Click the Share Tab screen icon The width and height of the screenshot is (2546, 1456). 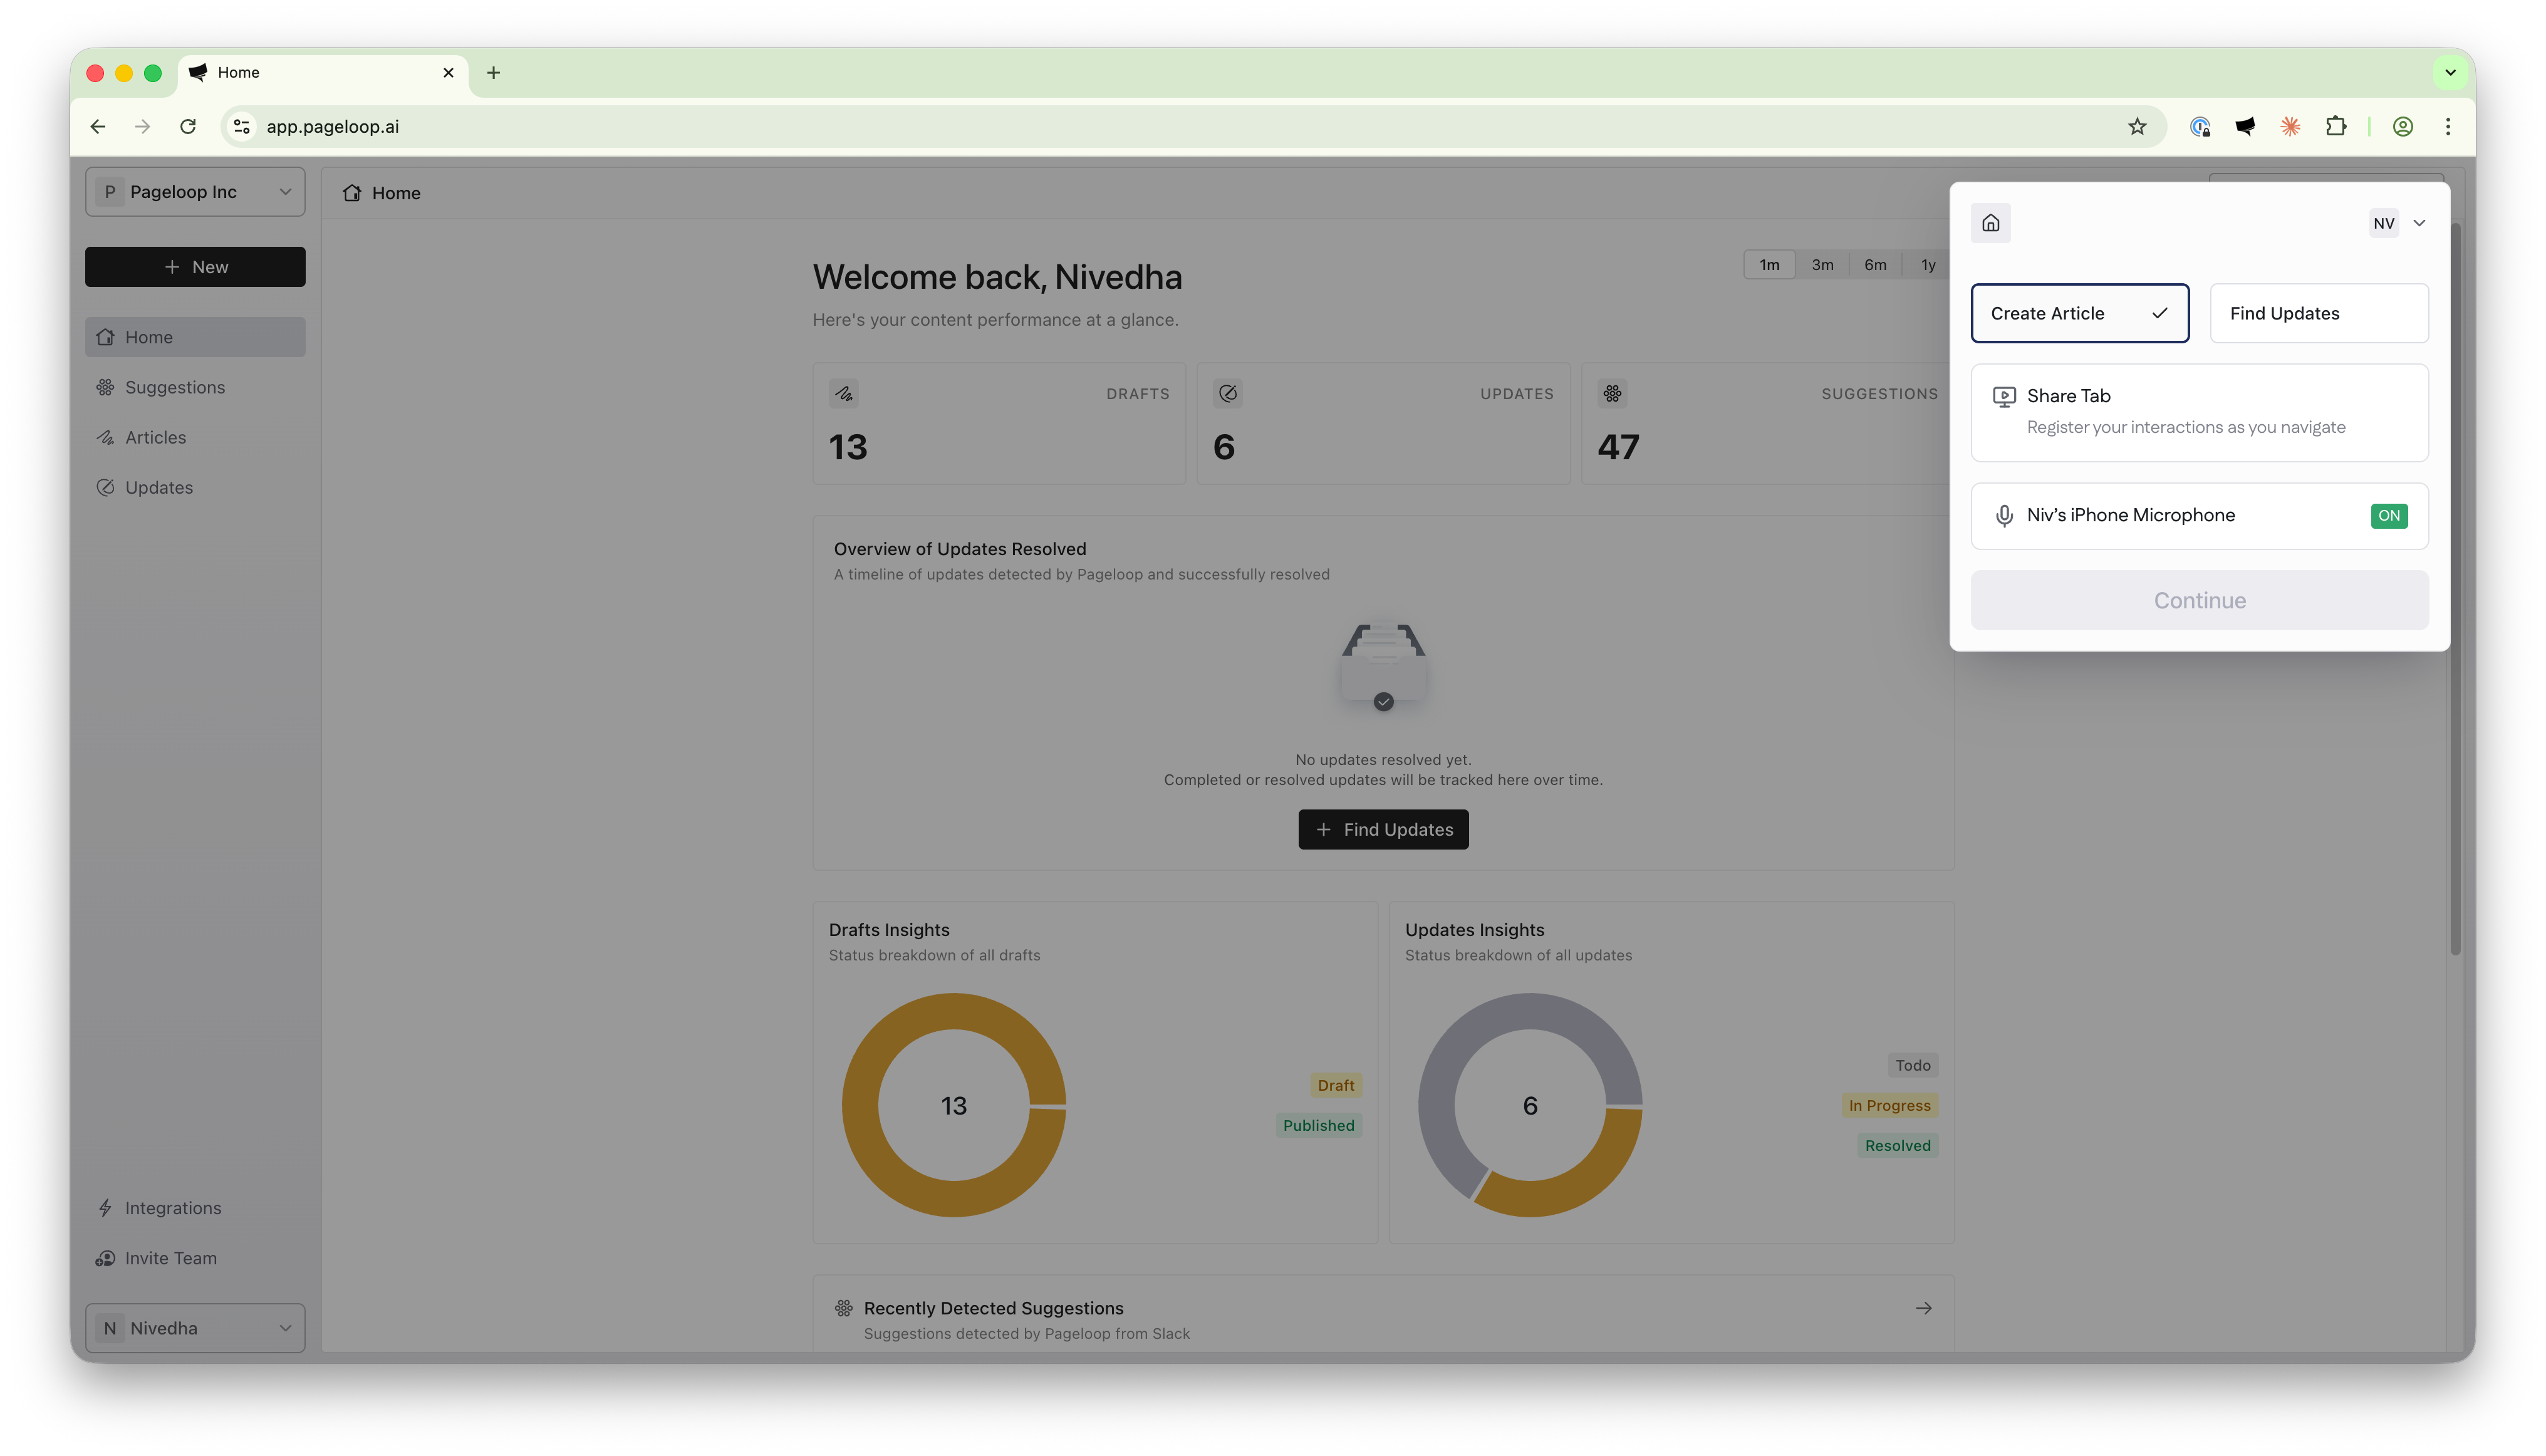[2003, 396]
